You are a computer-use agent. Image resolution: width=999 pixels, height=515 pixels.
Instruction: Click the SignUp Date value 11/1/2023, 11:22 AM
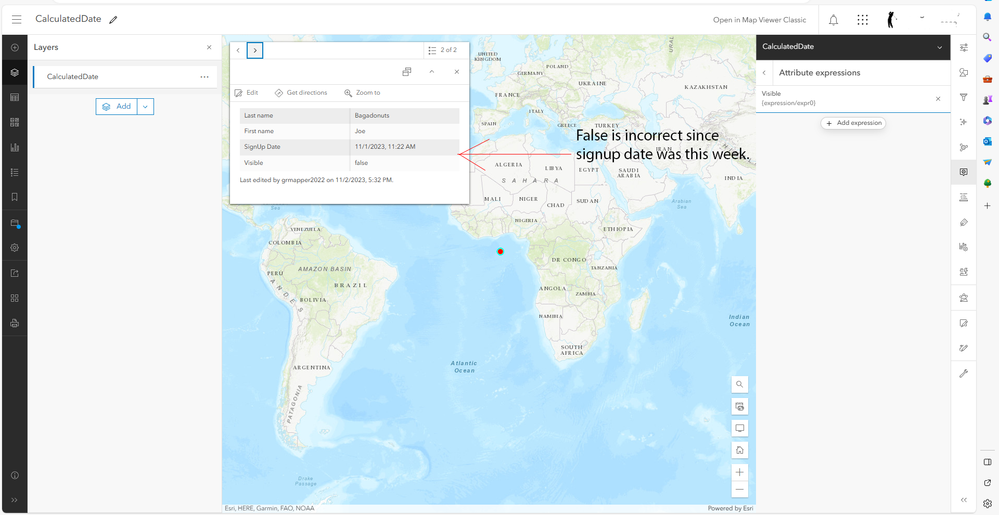(405, 147)
